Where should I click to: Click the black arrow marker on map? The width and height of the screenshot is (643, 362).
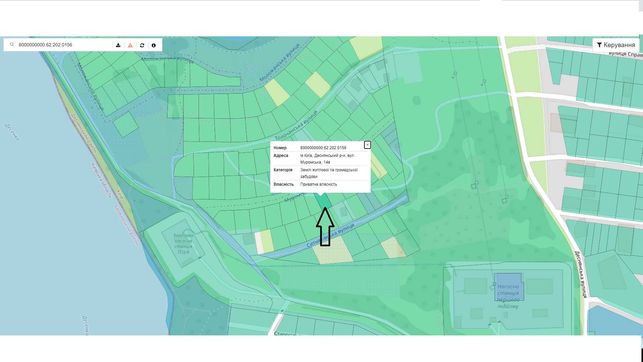point(325,227)
